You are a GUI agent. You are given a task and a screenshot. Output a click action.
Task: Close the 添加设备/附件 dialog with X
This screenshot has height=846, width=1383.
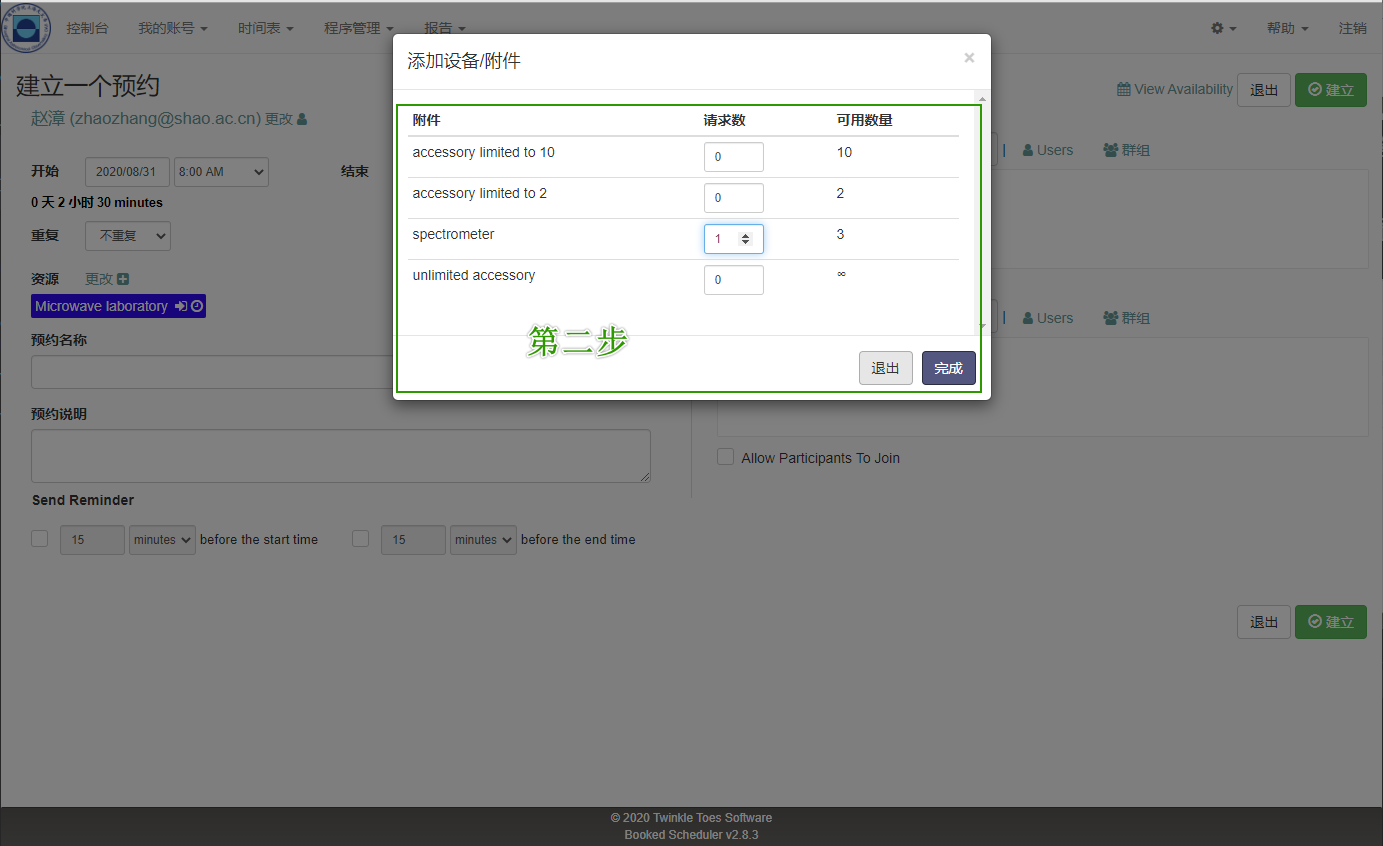point(968,58)
